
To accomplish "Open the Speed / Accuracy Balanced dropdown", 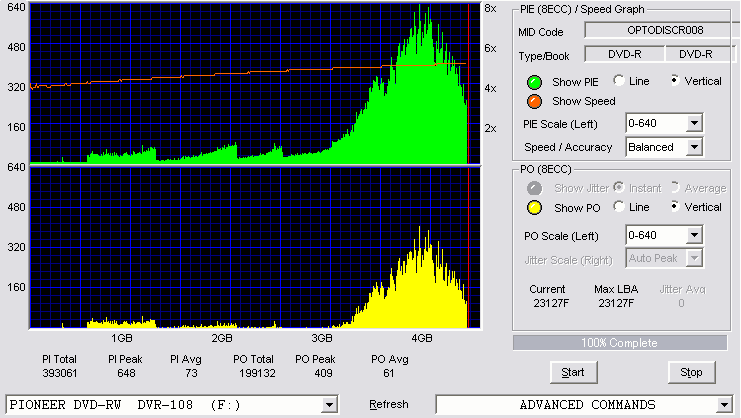I will click(x=694, y=147).
